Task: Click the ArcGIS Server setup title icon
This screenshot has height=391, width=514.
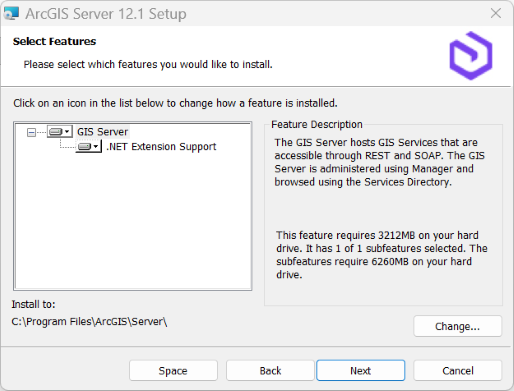Action: pos(11,14)
